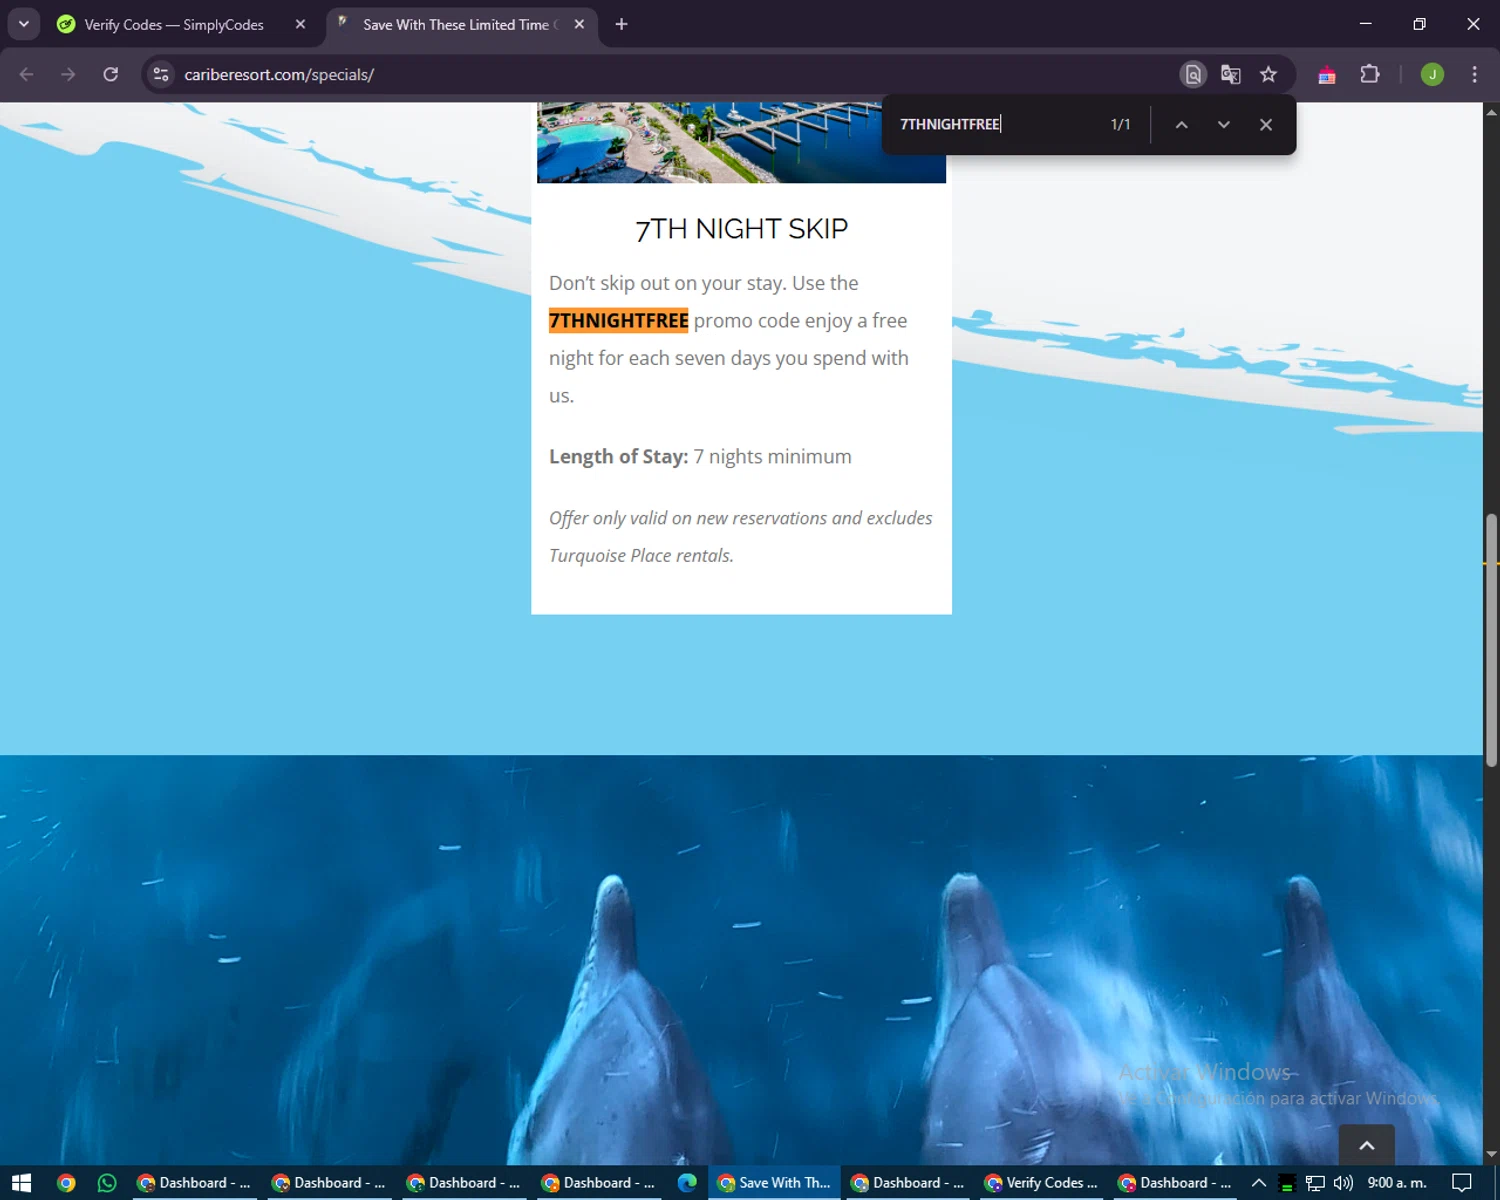Translate this page icon

coord(1231,74)
